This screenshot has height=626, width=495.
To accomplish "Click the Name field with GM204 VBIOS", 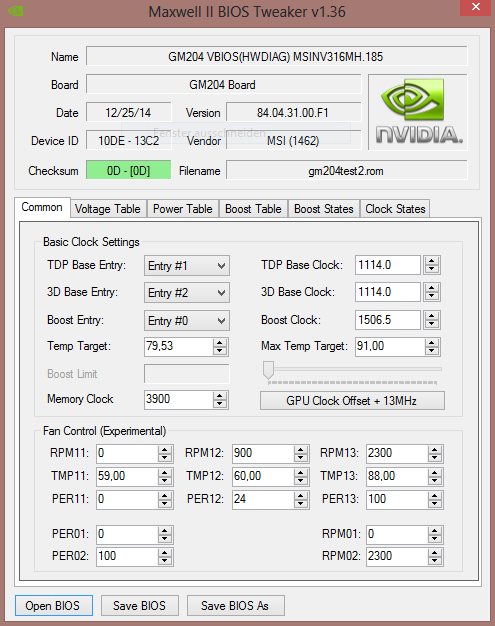I will [x=276, y=56].
